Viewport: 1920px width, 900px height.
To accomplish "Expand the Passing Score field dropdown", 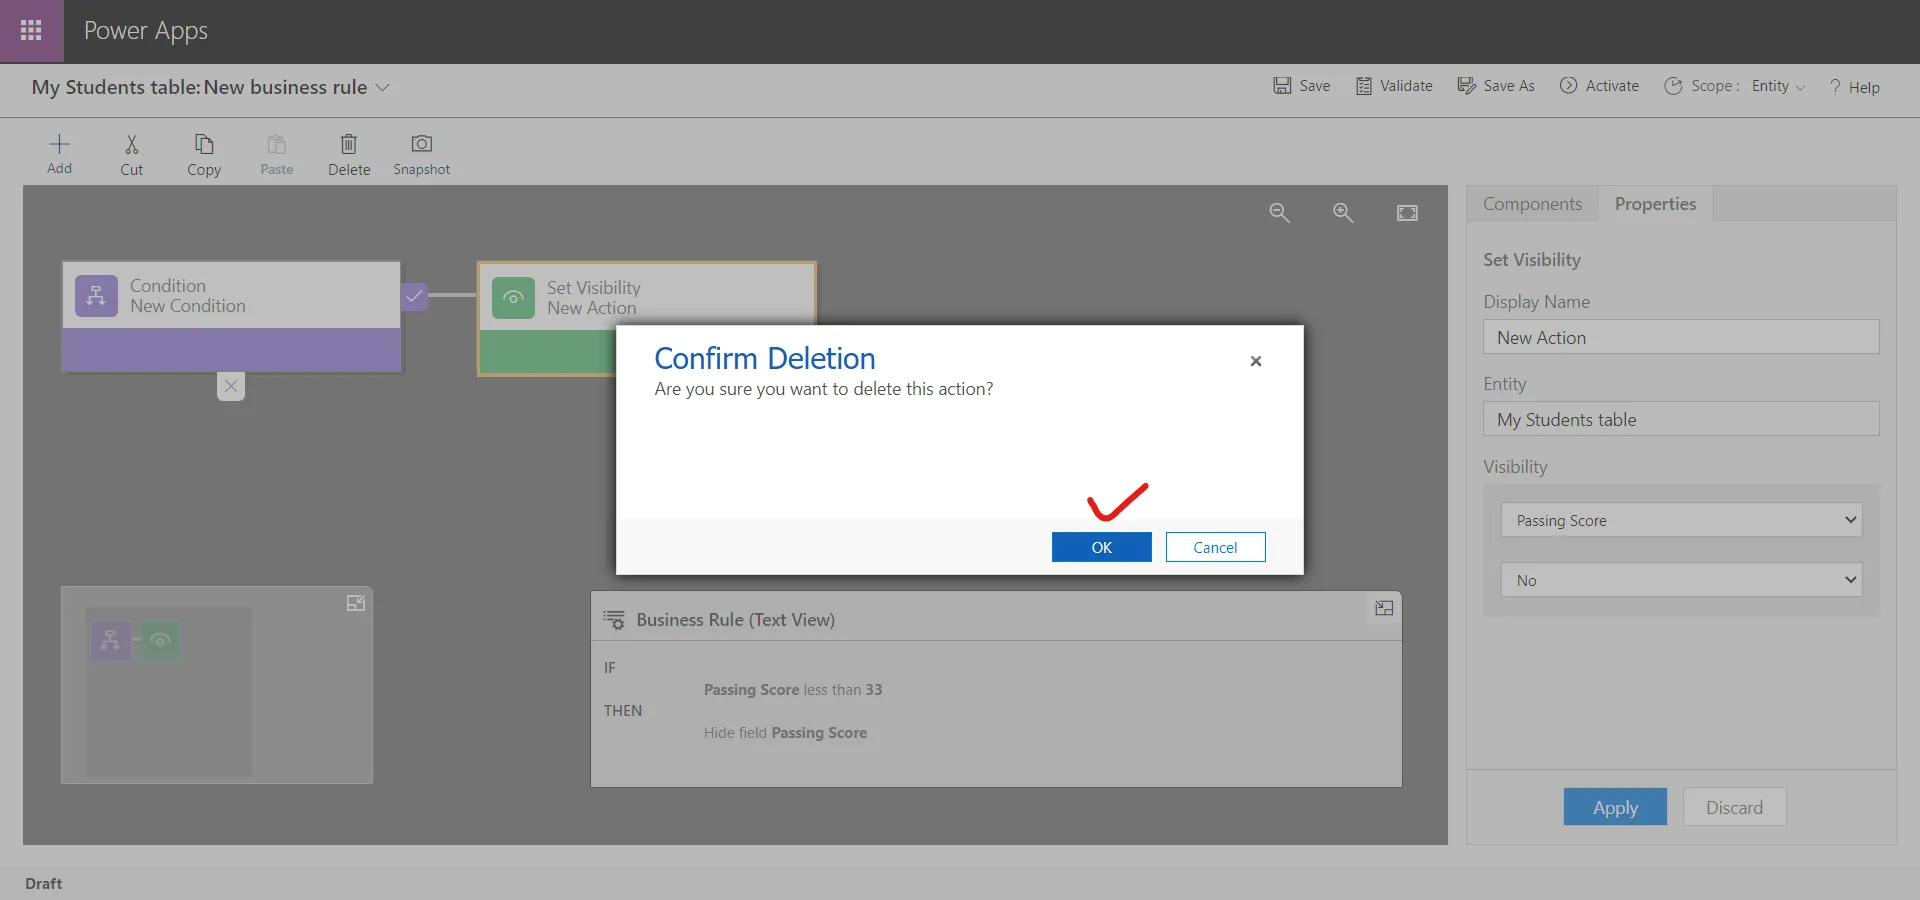I will [x=1681, y=520].
